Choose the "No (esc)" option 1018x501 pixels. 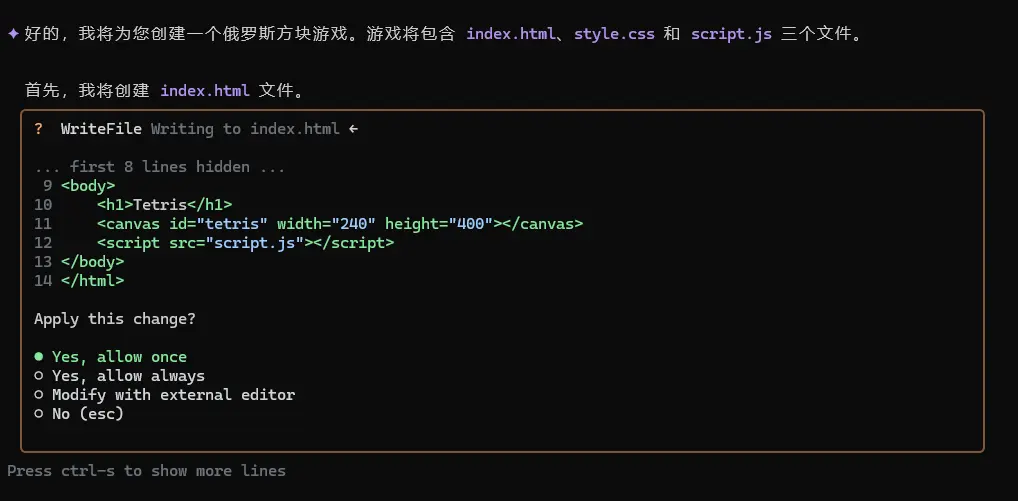(88, 414)
